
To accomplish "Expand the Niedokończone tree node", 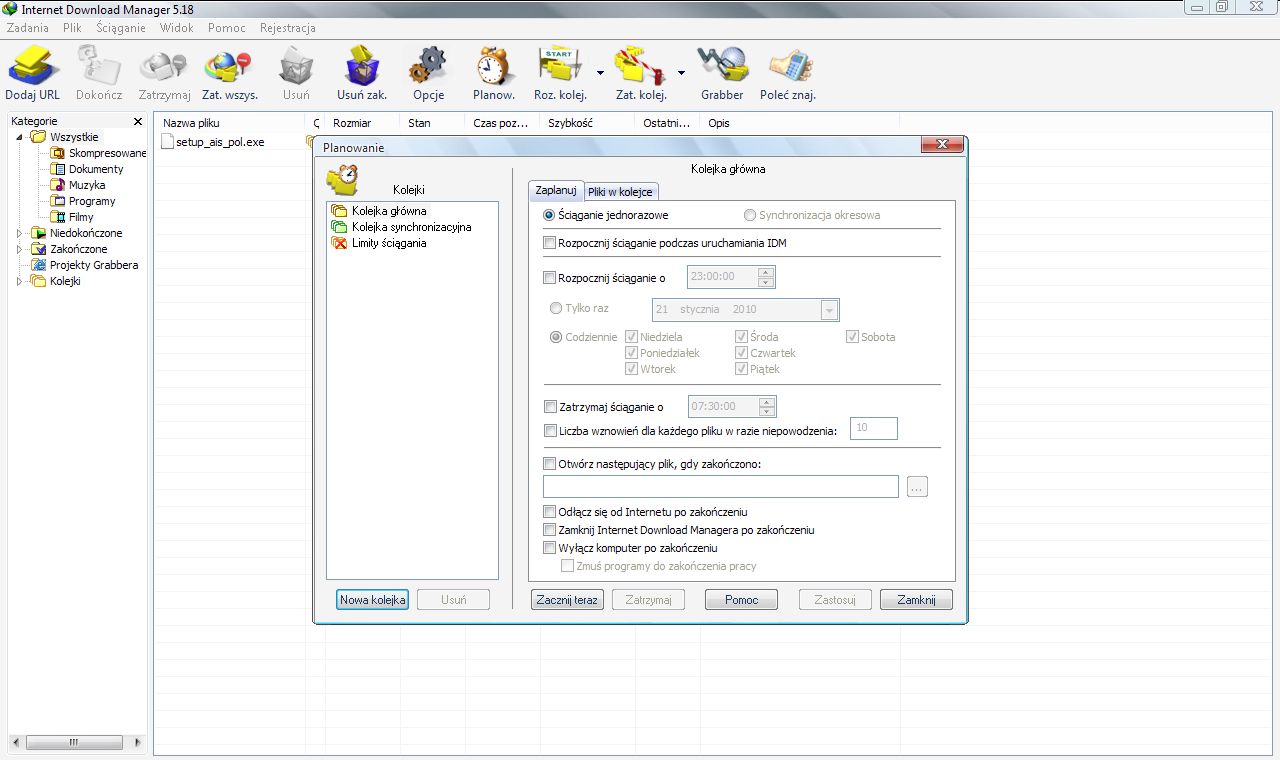I will 20,233.
